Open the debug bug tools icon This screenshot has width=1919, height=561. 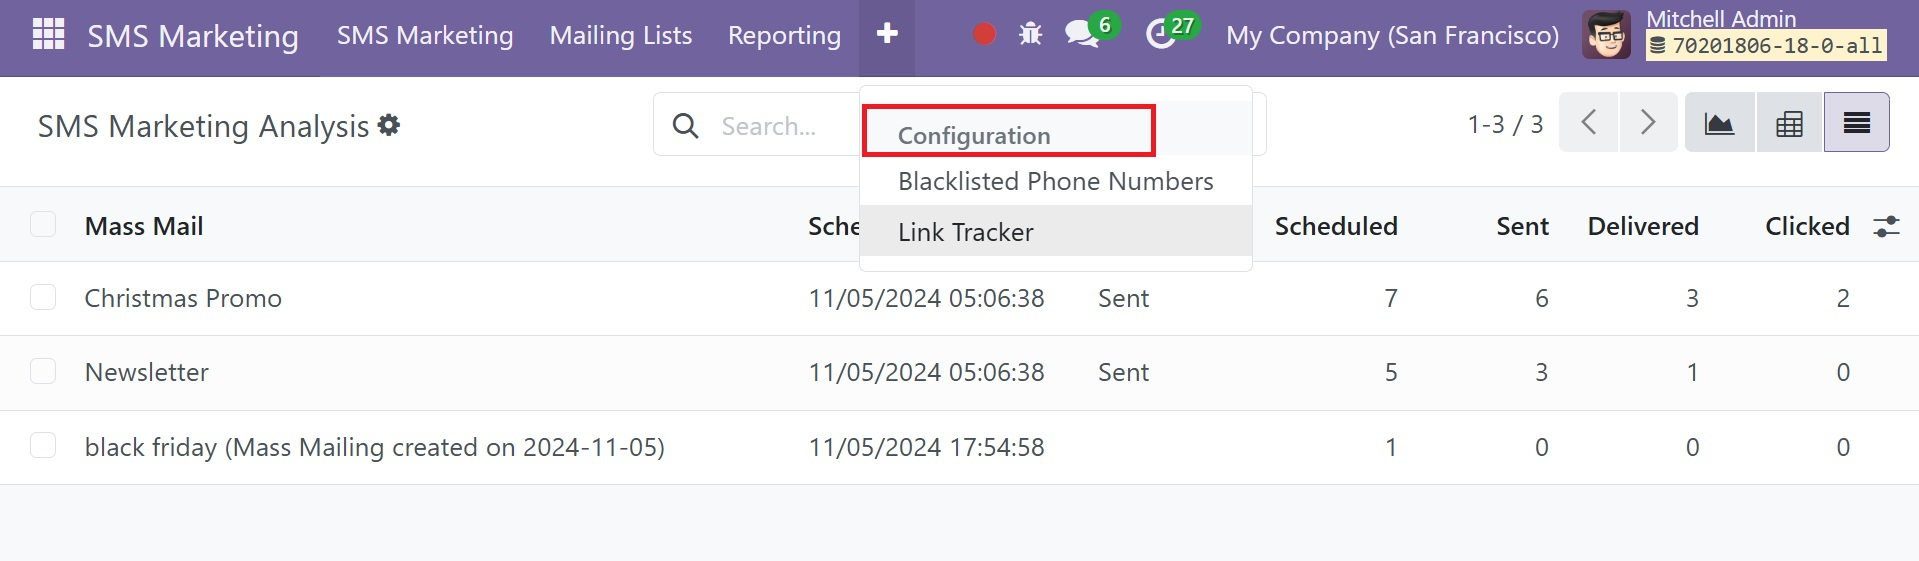pos(1030,35)
